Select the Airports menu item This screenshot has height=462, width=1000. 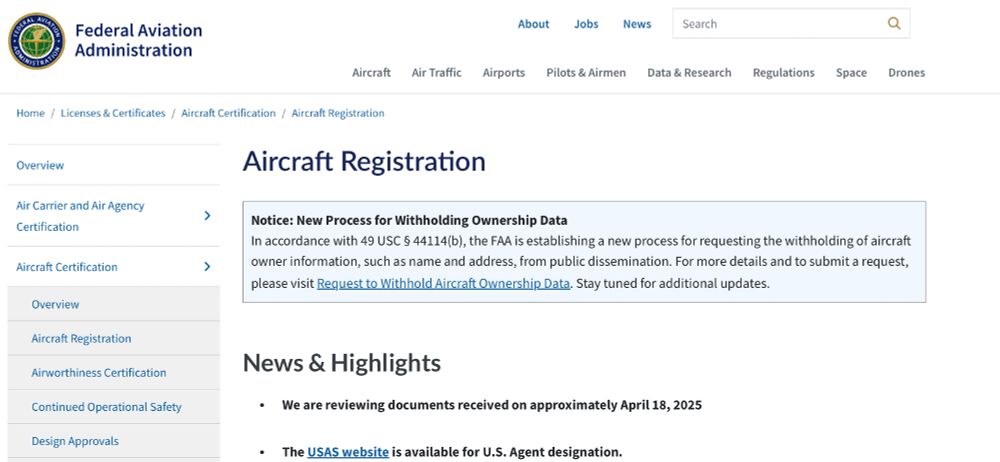(x=504, y=73)
